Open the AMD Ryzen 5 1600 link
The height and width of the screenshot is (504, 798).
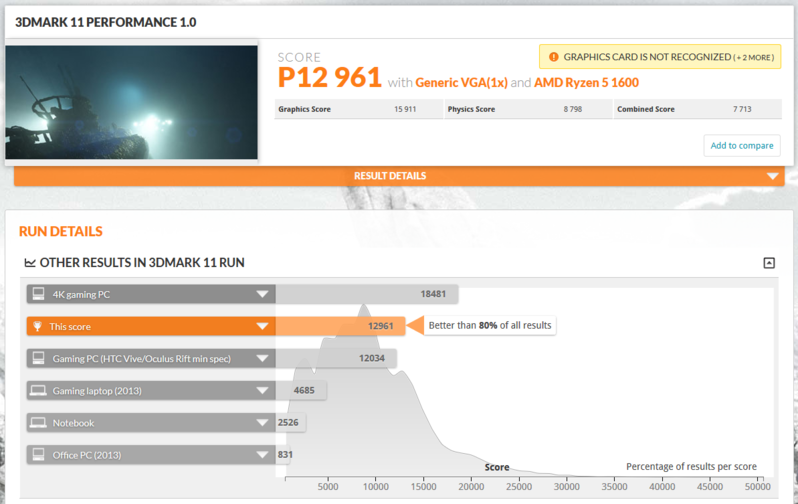pos(587,83)
